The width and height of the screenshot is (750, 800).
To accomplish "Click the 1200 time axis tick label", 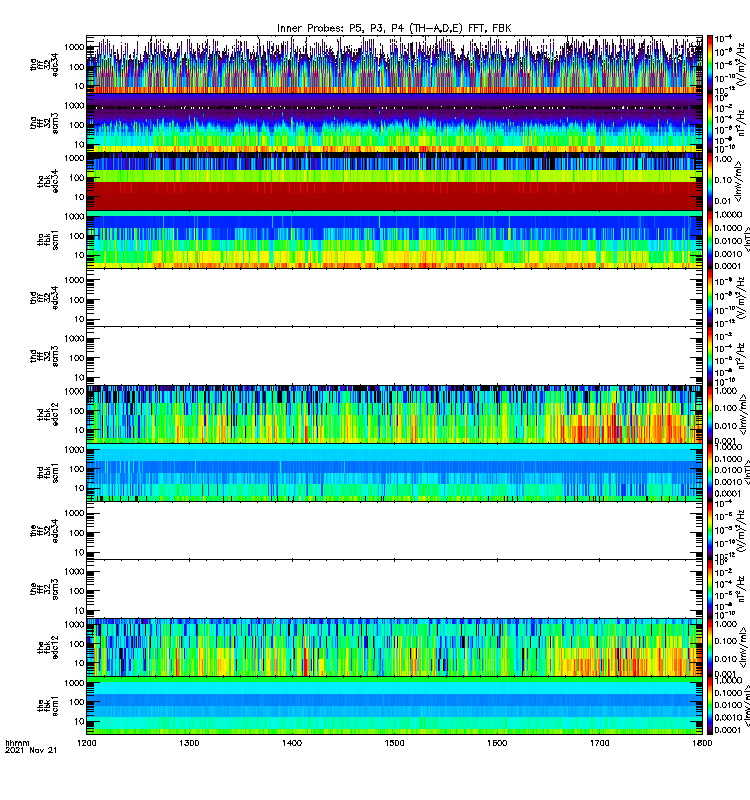I will 87,743.
